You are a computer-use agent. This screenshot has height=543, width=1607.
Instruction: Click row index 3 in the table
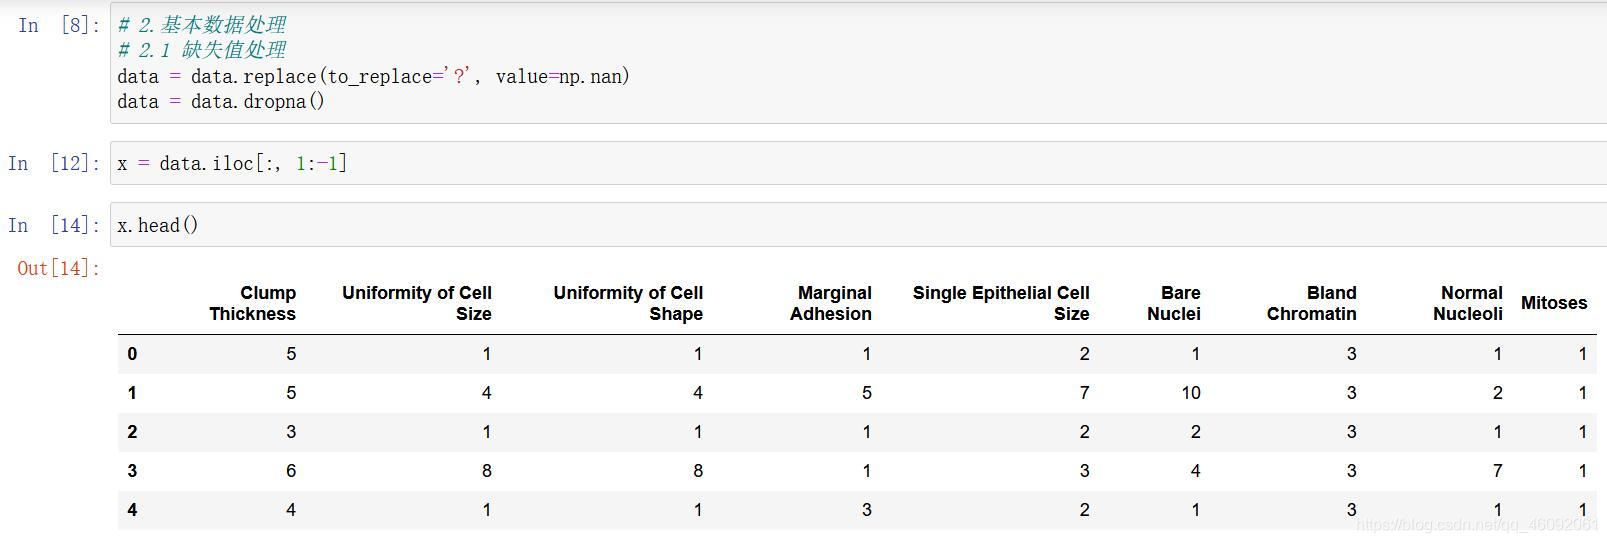[x=132, y=471]
